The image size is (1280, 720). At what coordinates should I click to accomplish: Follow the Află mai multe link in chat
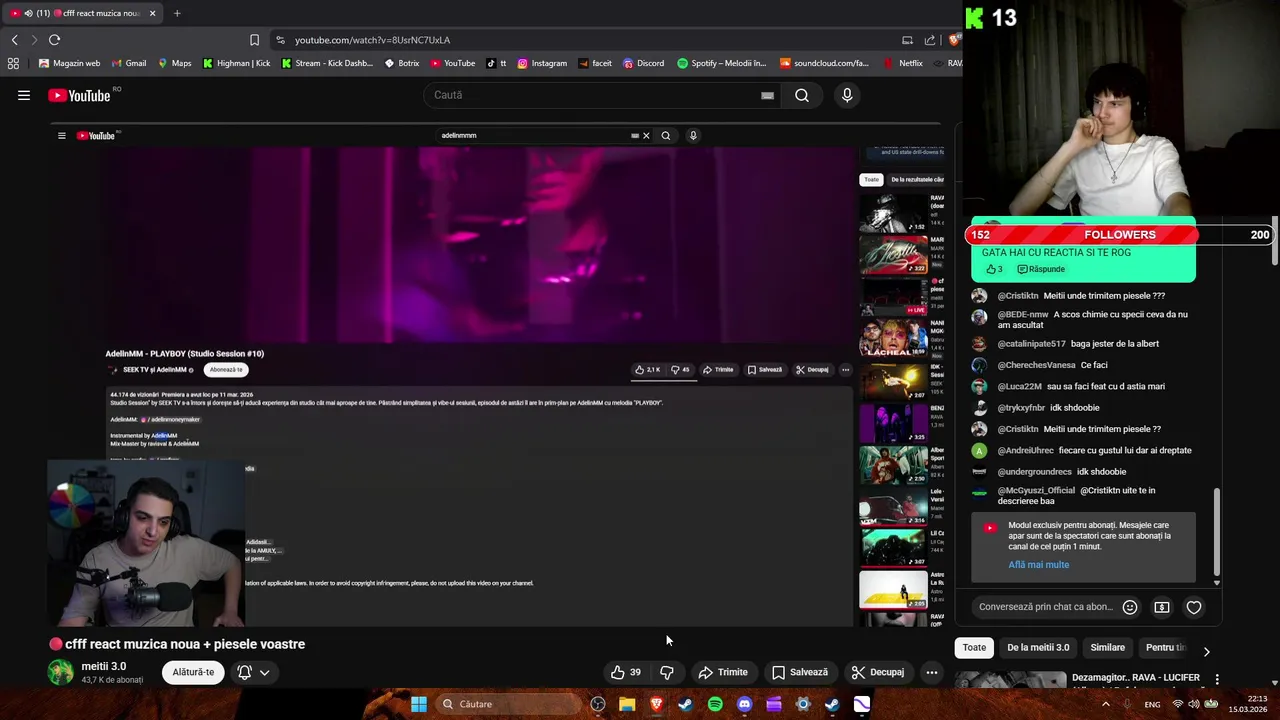[1039, 565]
